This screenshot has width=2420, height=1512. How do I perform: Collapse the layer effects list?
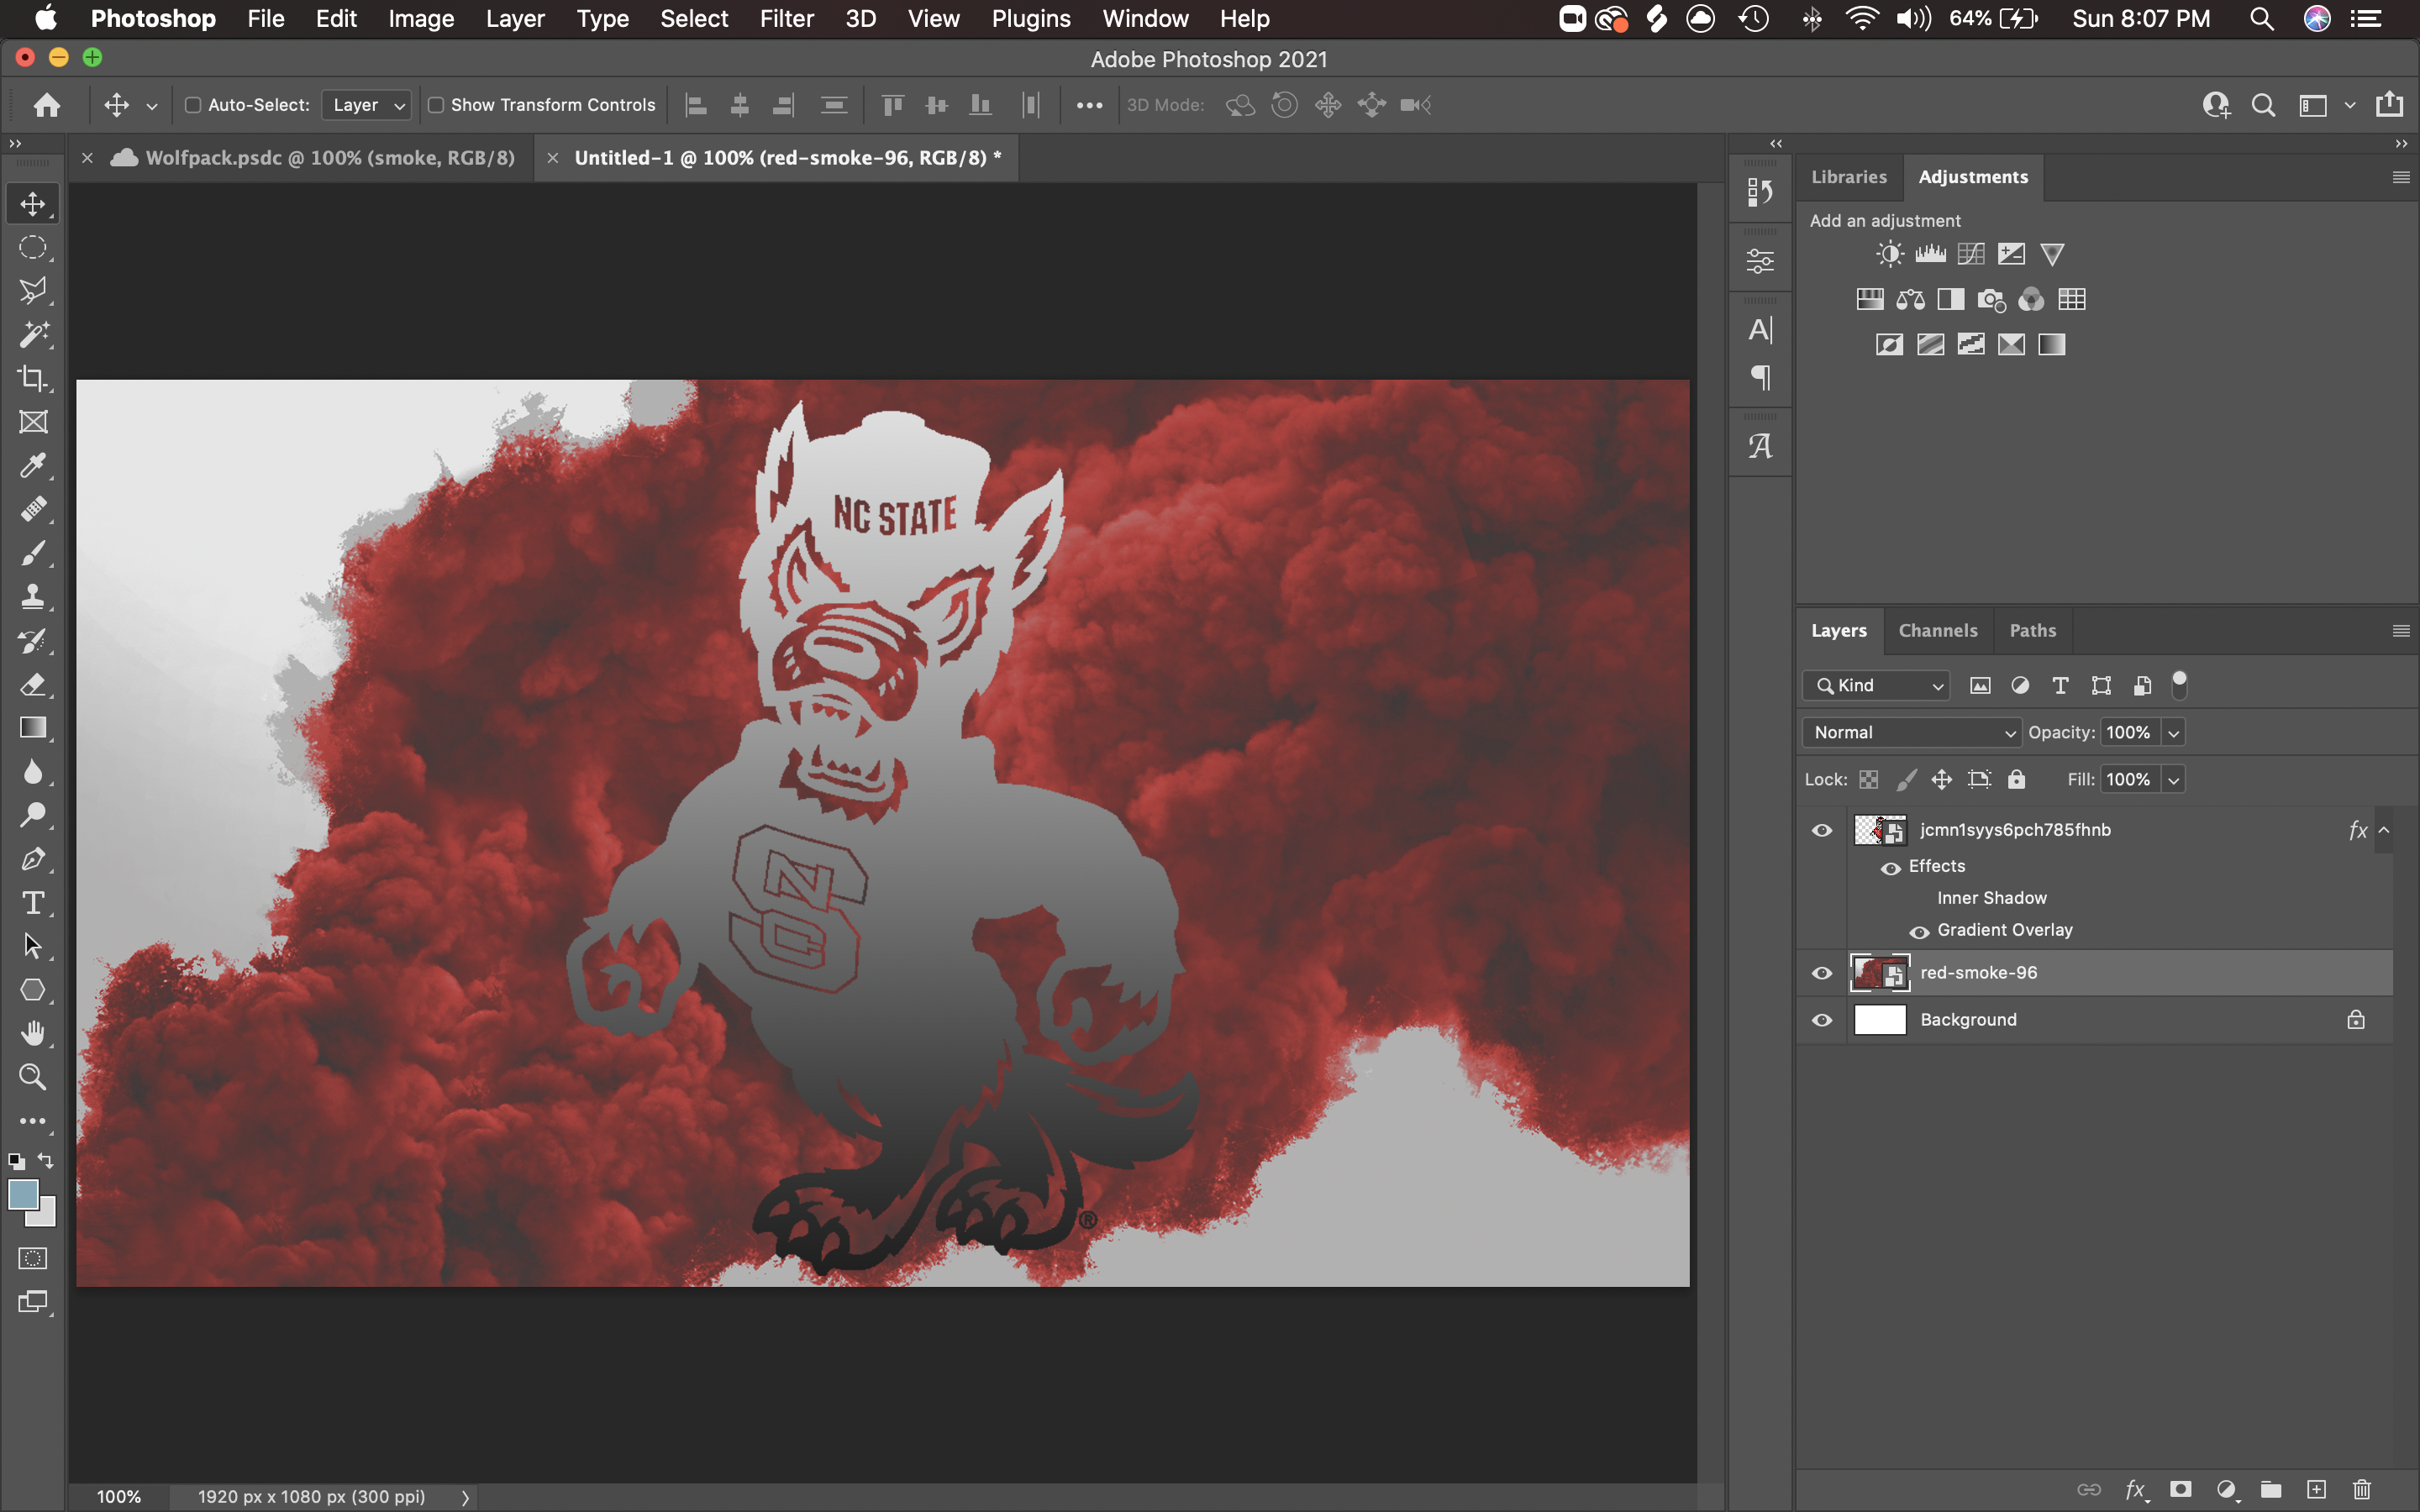[2384, 830]
